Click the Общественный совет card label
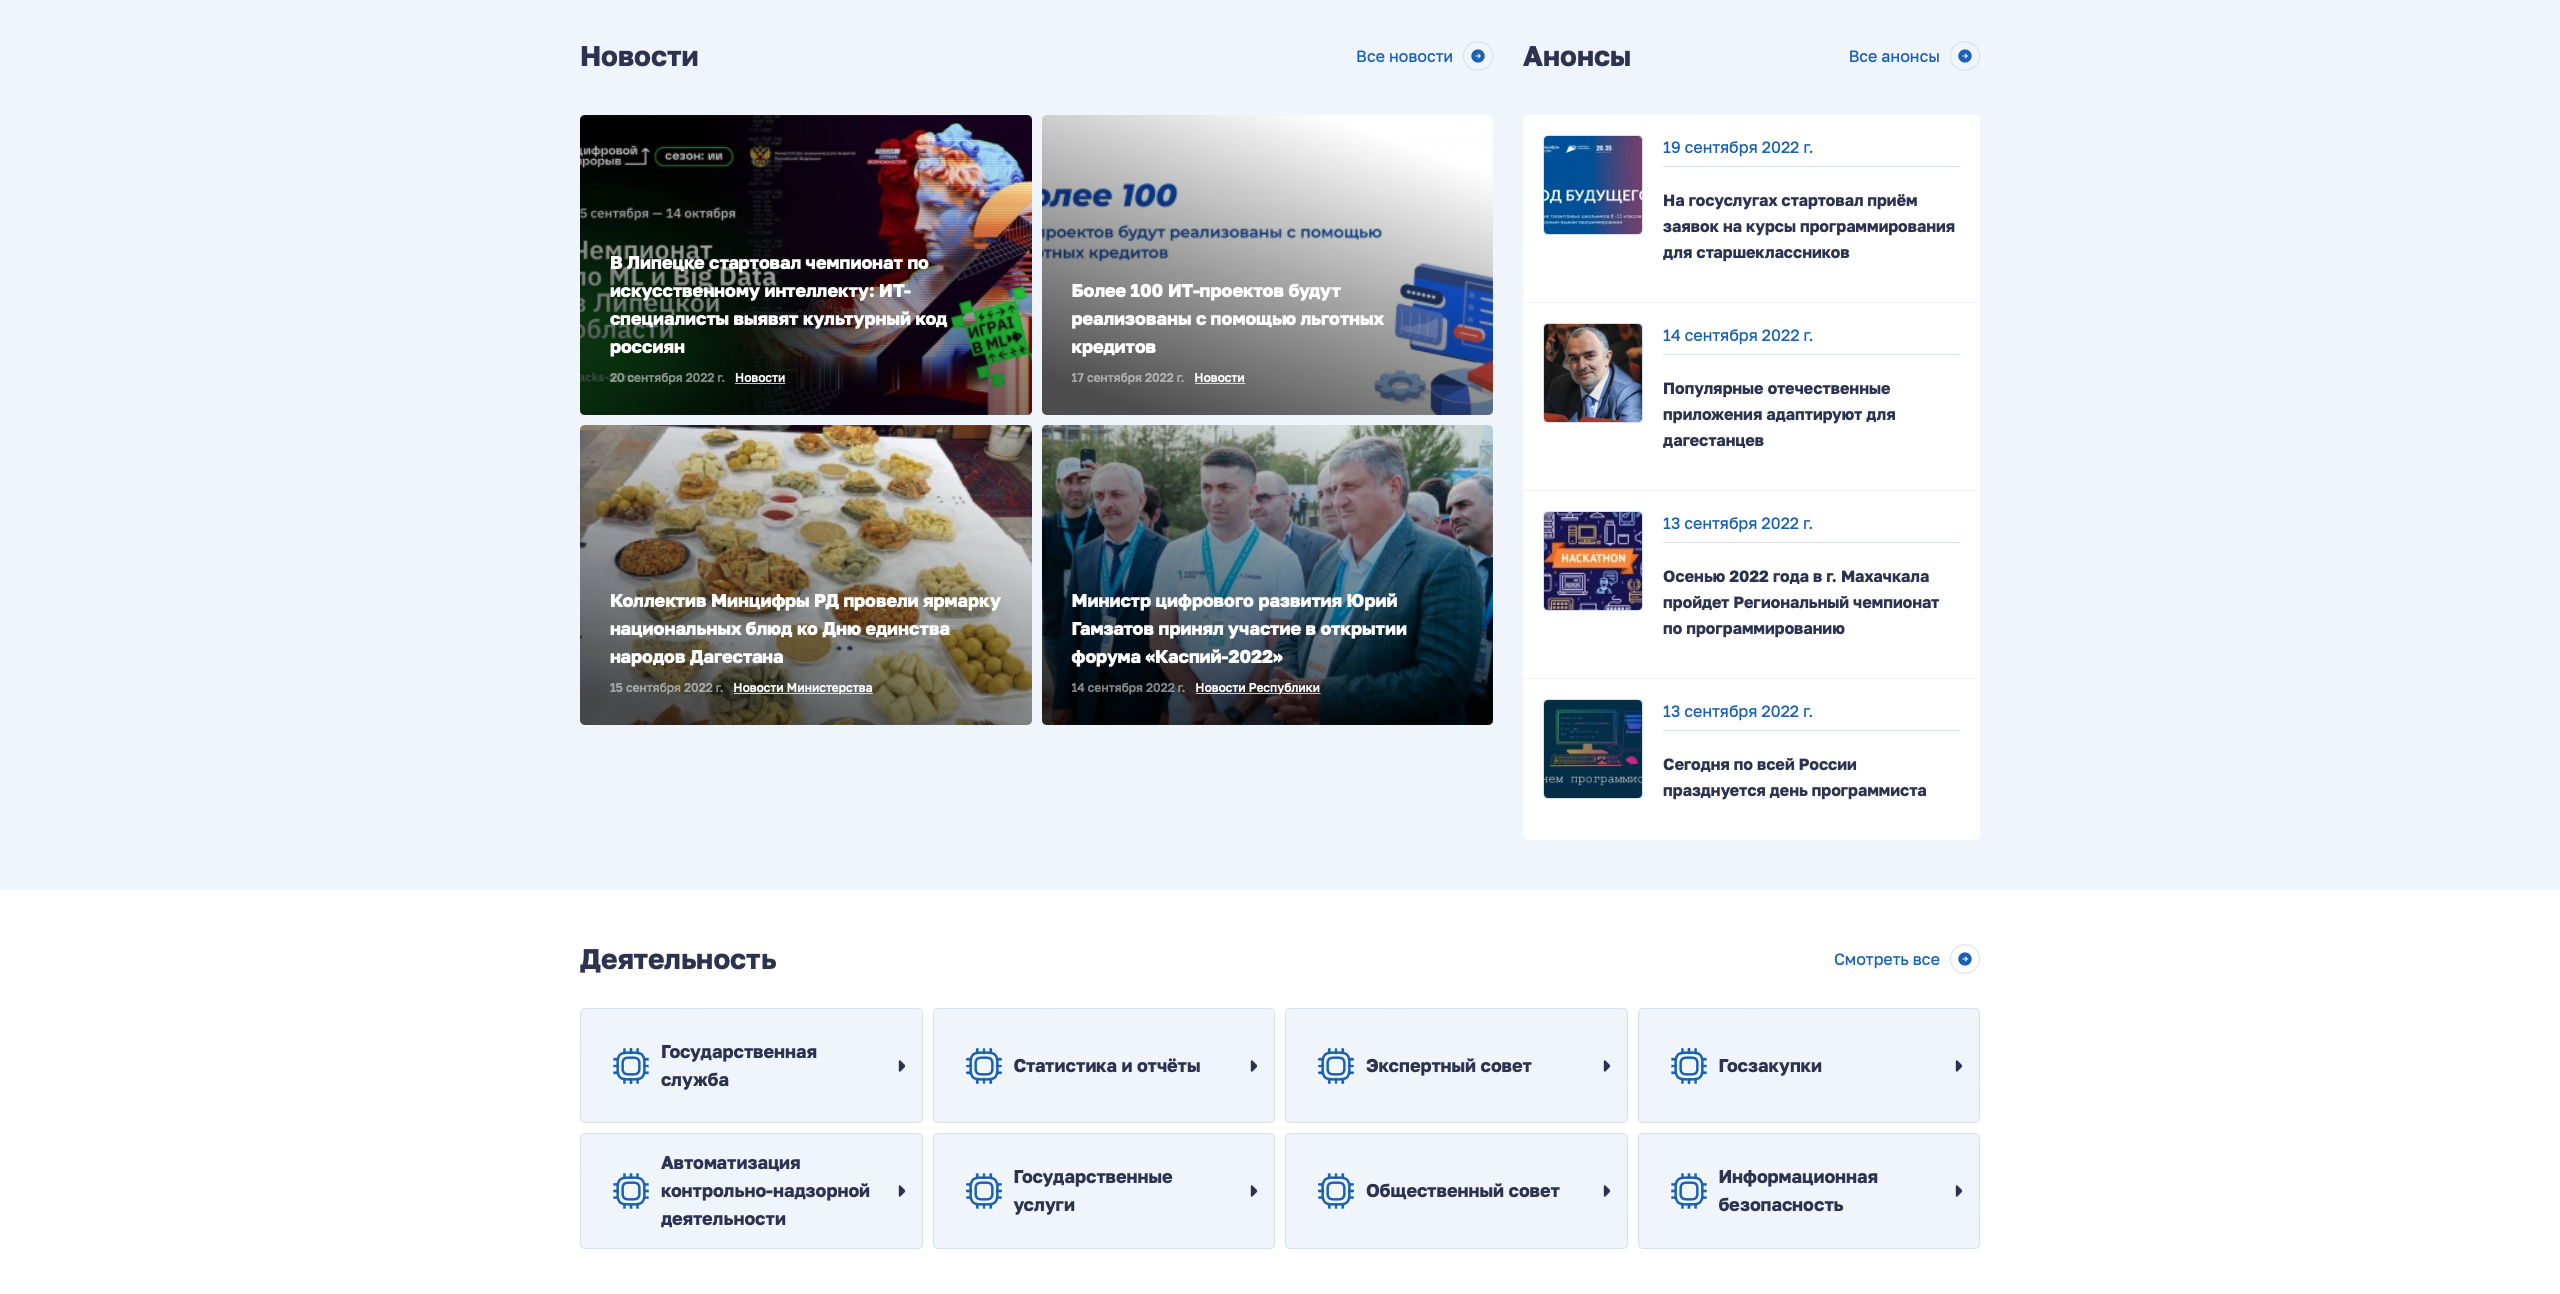2560x1294 pixels. [x=1462, y=1191]
